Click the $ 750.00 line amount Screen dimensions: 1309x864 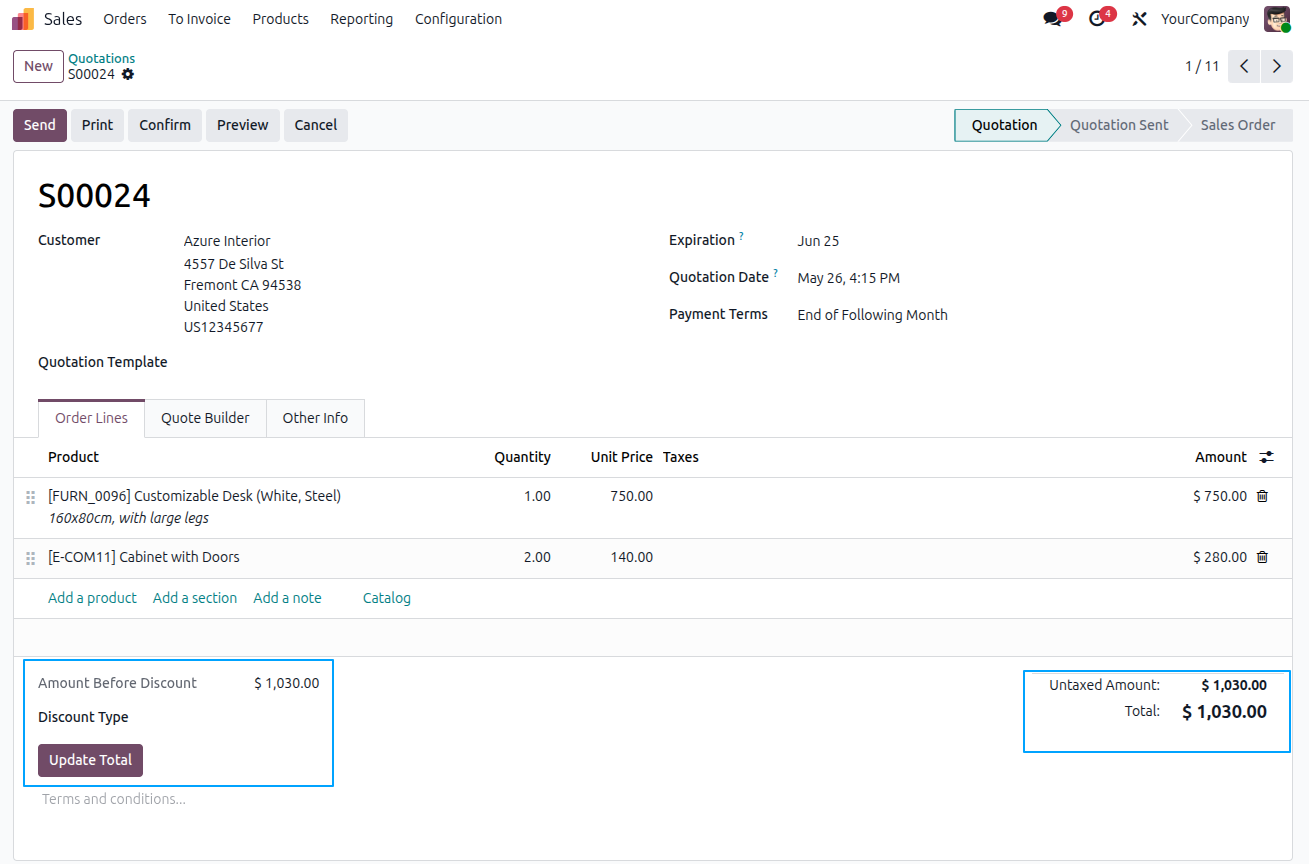(x=1220, y=496)
